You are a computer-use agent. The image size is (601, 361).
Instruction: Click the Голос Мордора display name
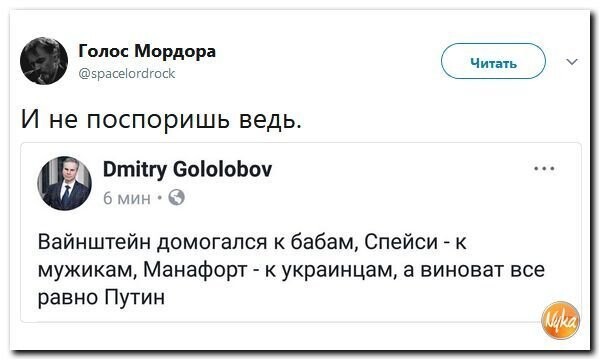coord(147,52)
